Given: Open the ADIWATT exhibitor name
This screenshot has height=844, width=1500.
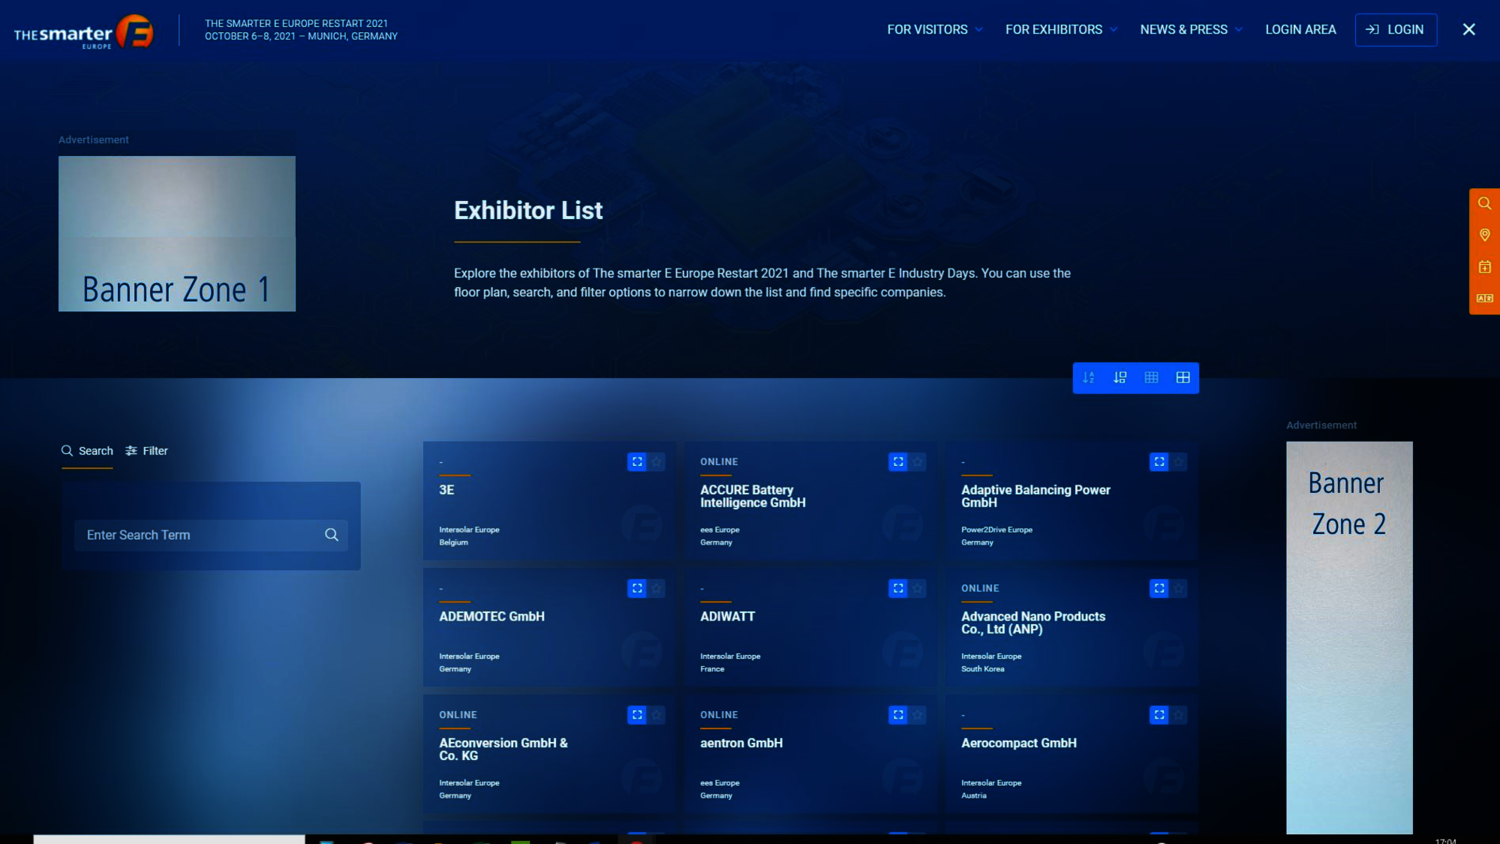Looking at the screenshot, I should point(728,617).
